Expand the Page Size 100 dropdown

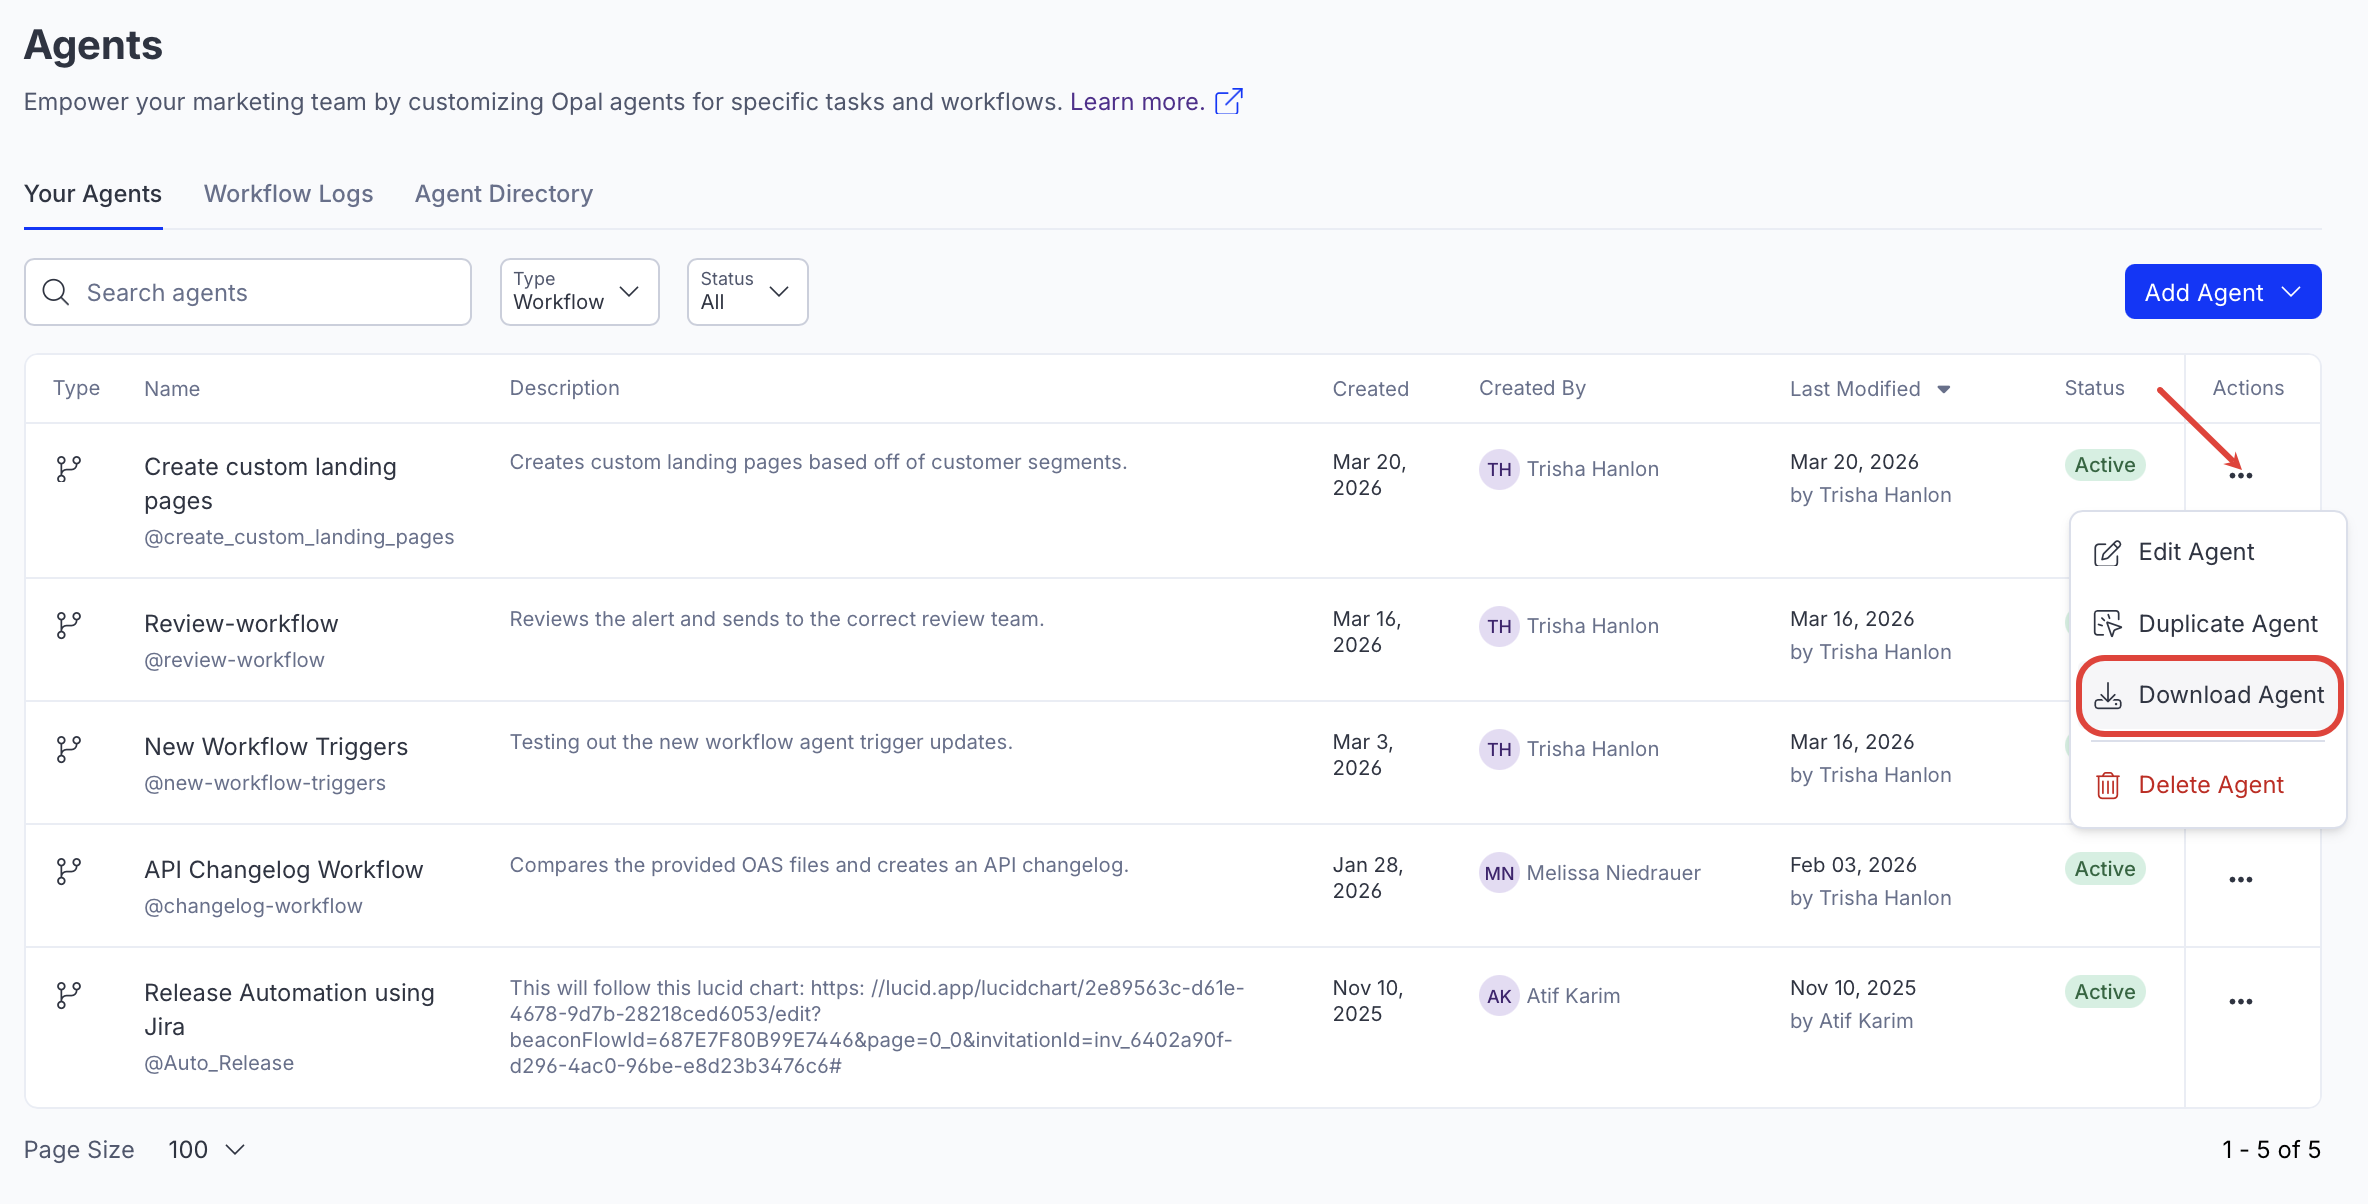pyautogui.click(x=207, y=1150)
